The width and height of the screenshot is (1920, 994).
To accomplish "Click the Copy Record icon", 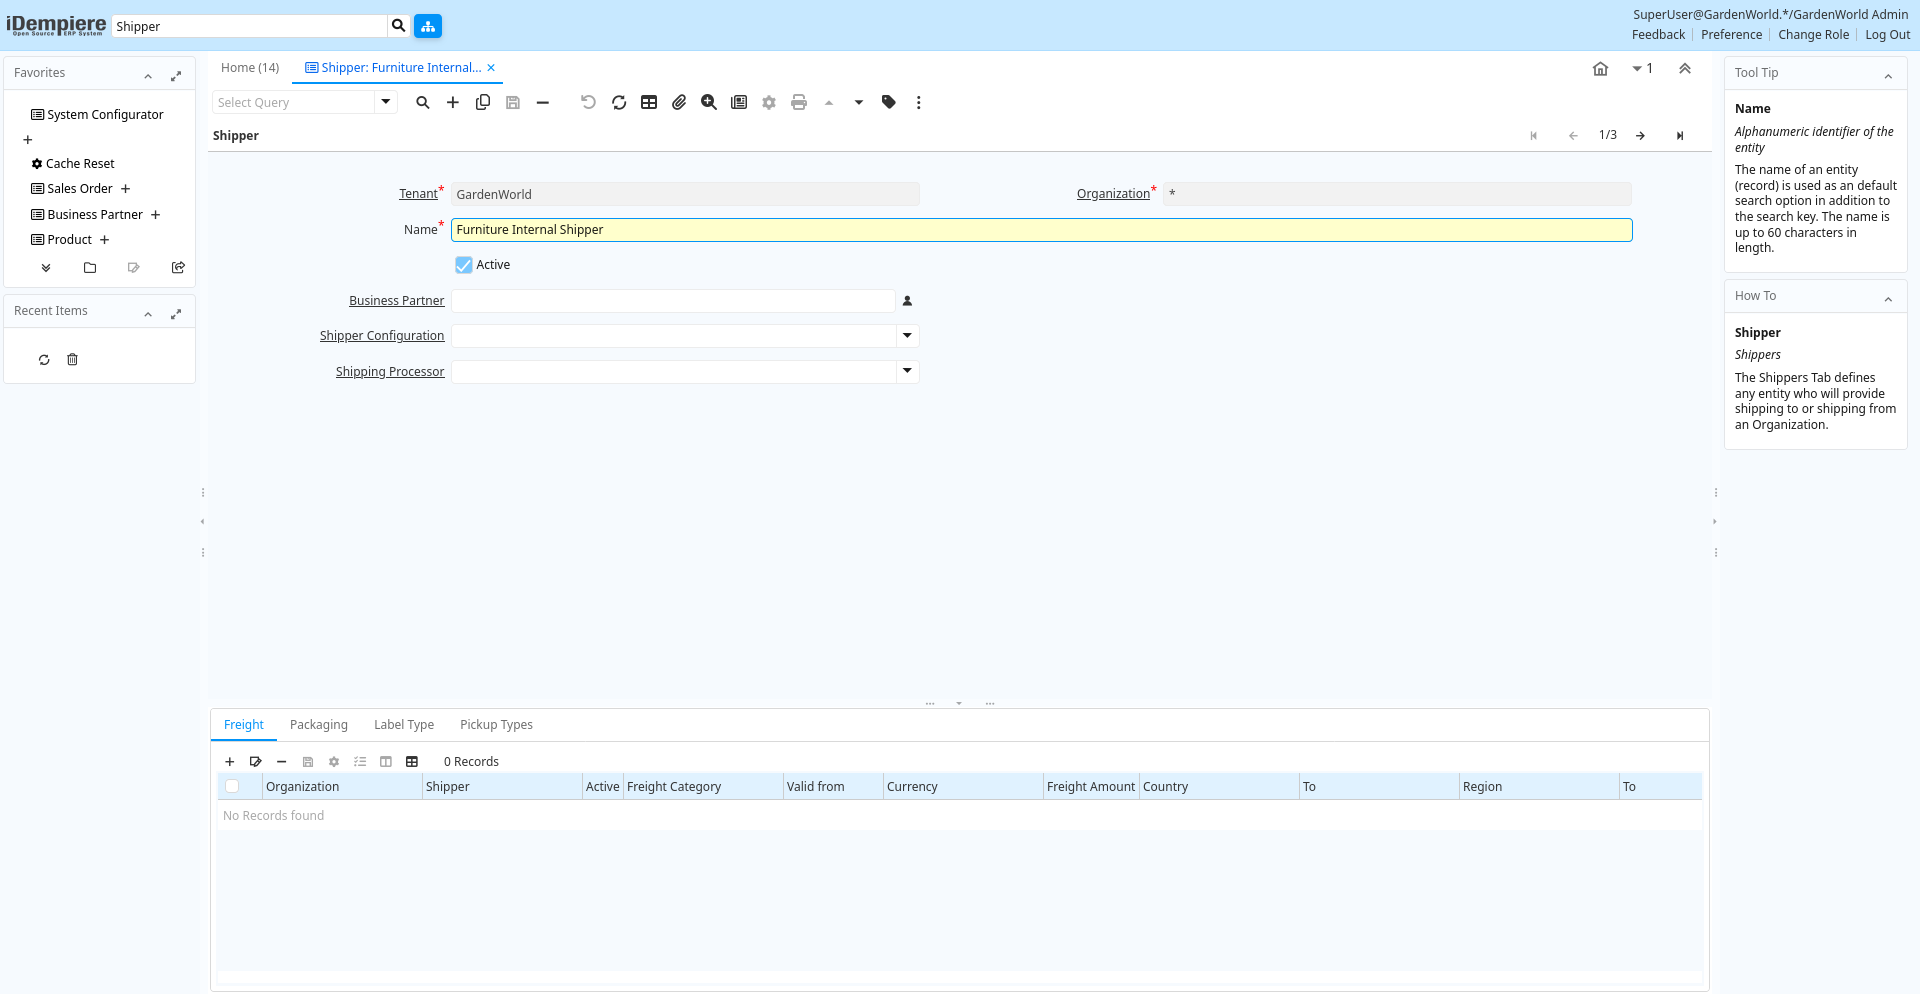I will [483, 102].
